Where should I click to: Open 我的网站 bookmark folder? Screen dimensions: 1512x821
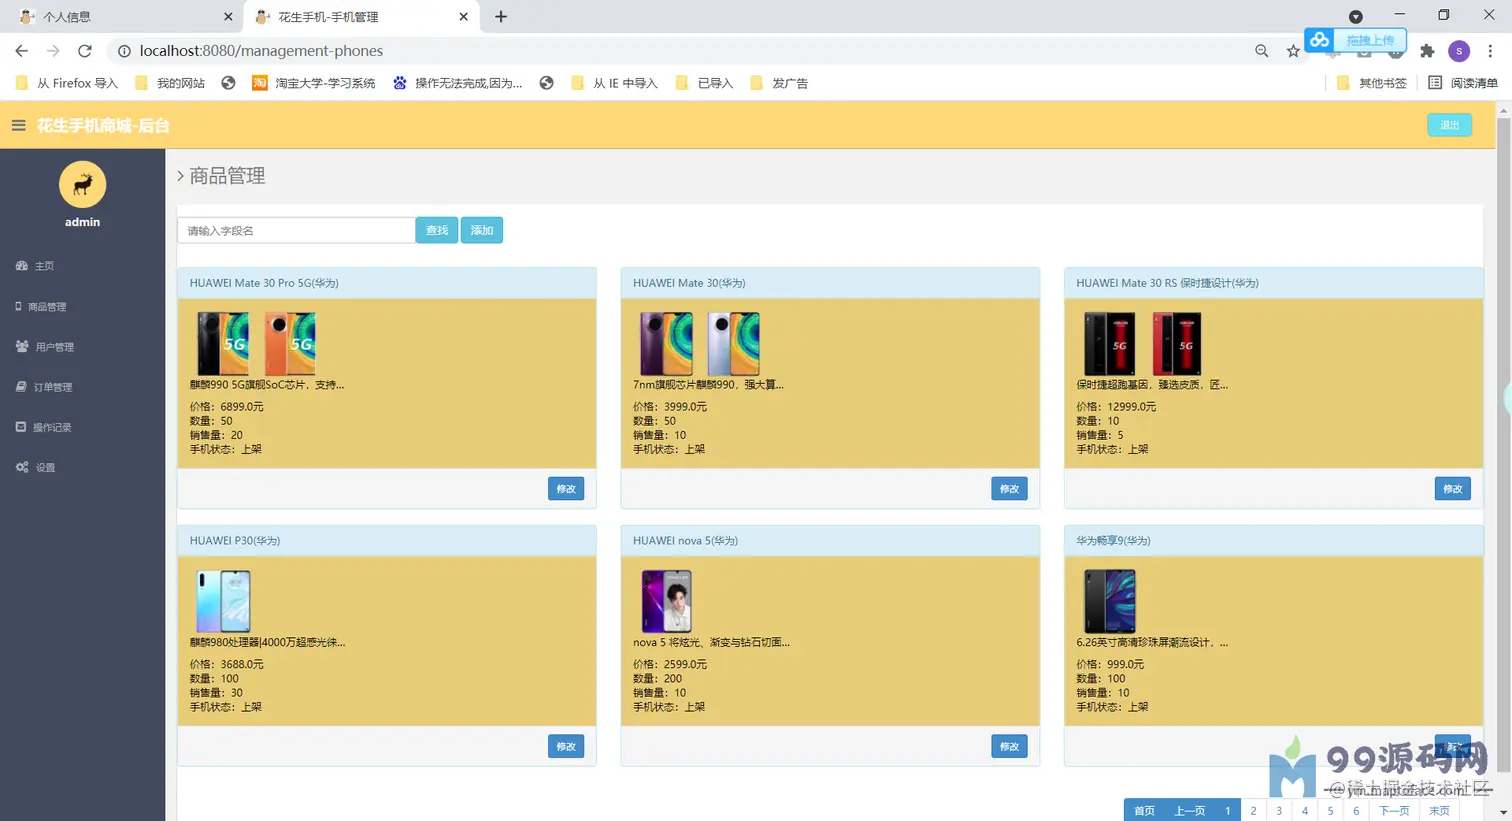click(x=170, y=83)
